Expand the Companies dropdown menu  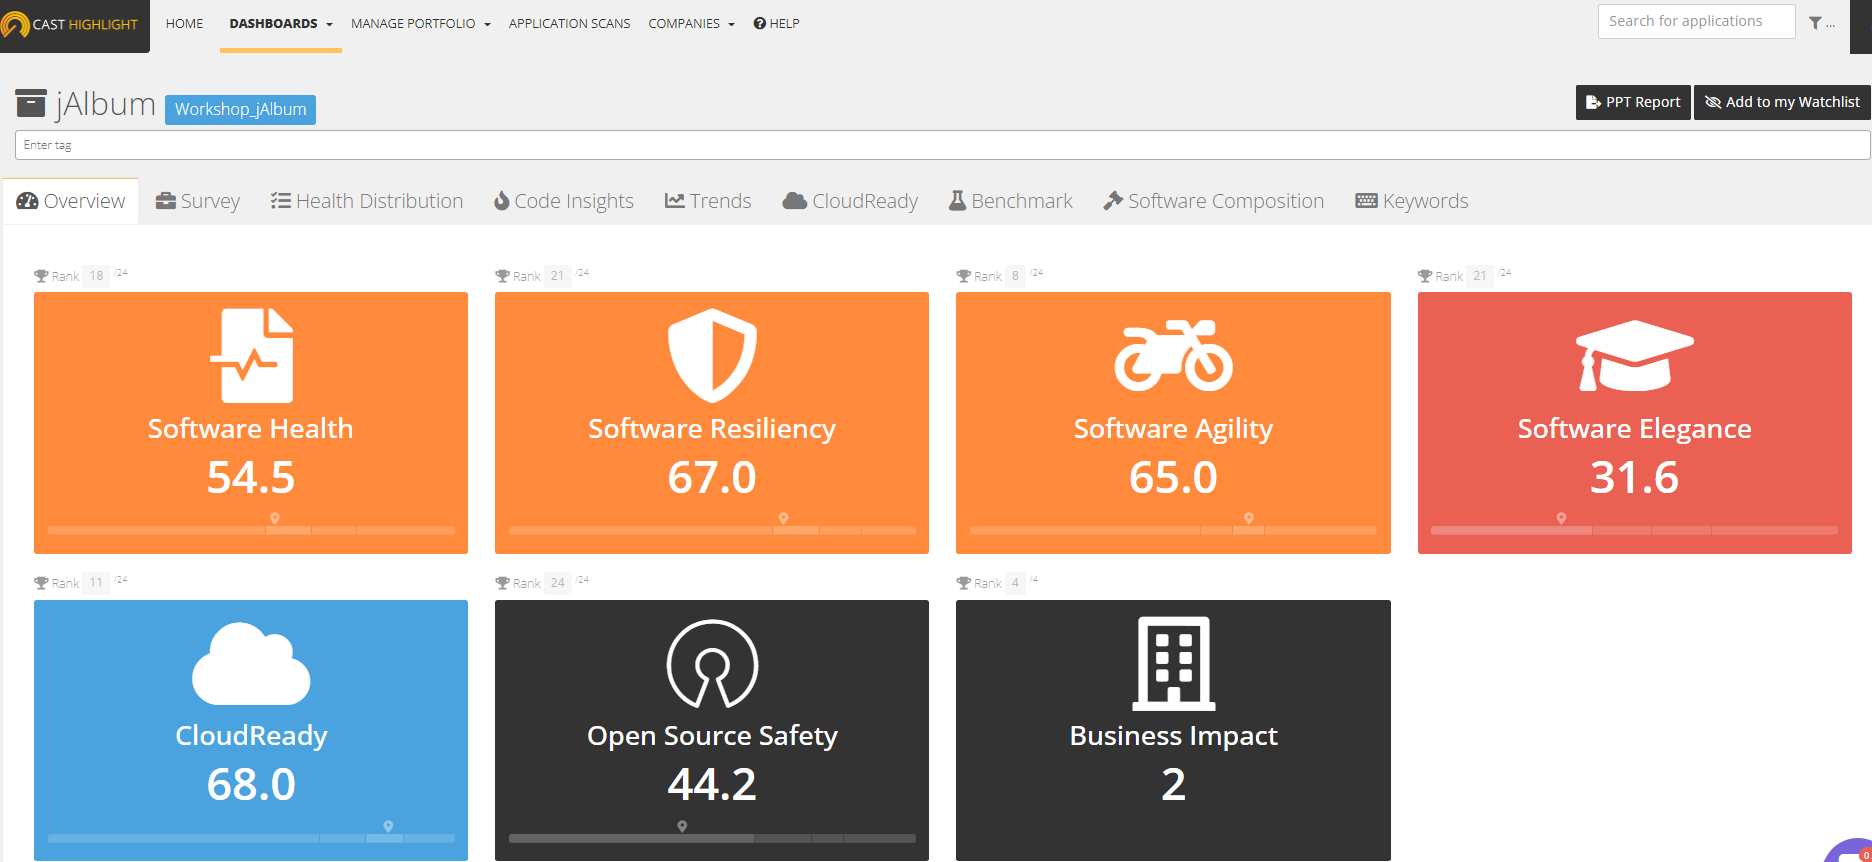point(691,24)
